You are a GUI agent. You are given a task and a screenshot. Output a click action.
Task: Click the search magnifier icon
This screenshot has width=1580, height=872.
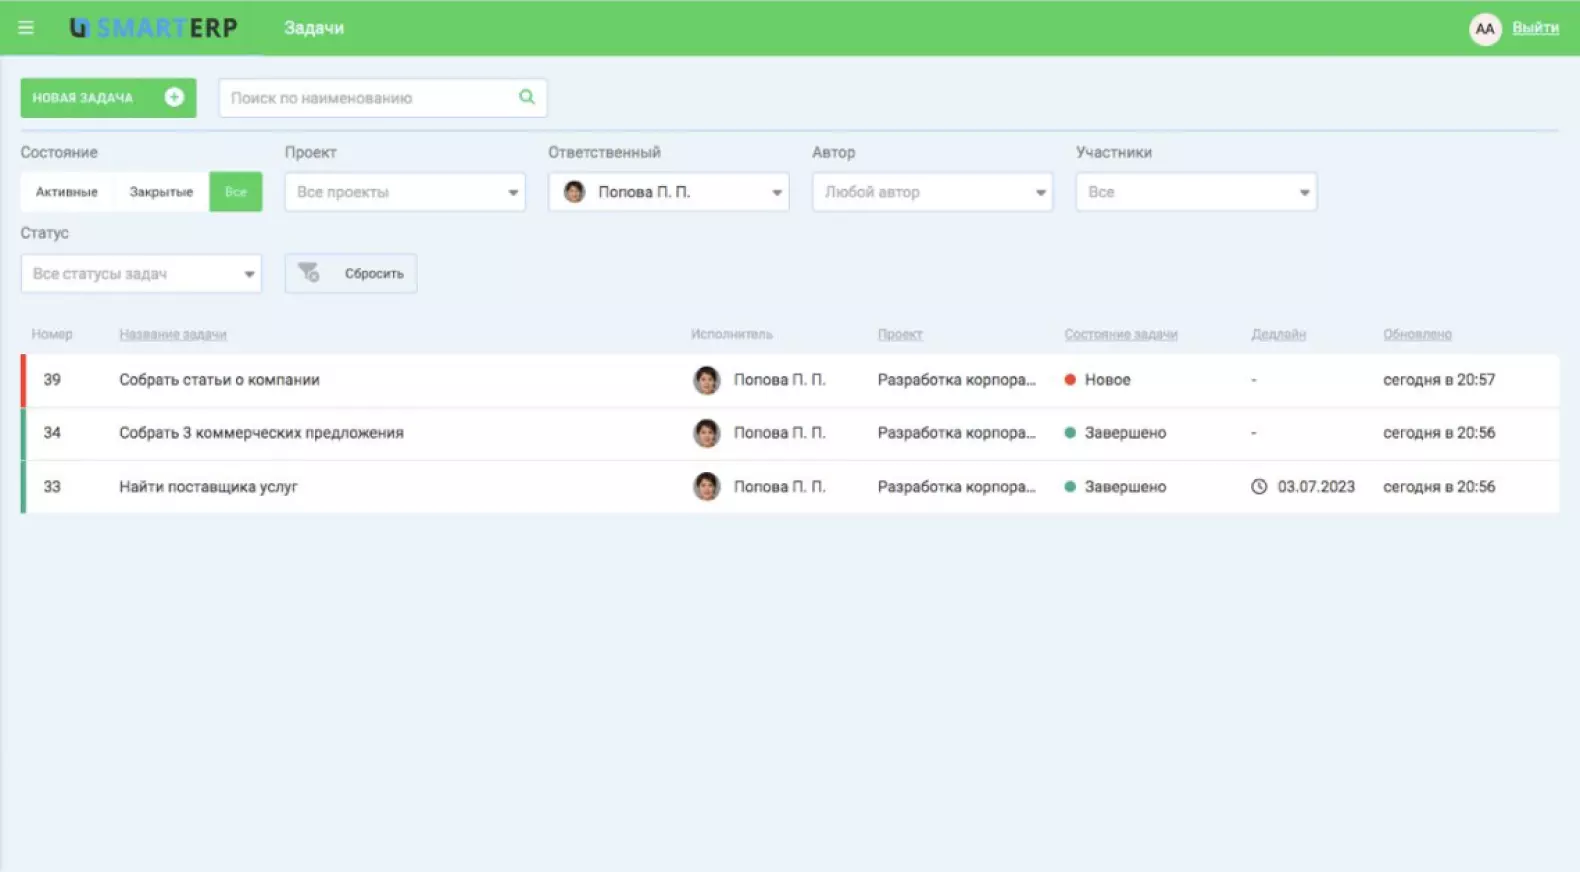(x=527, y=97)
